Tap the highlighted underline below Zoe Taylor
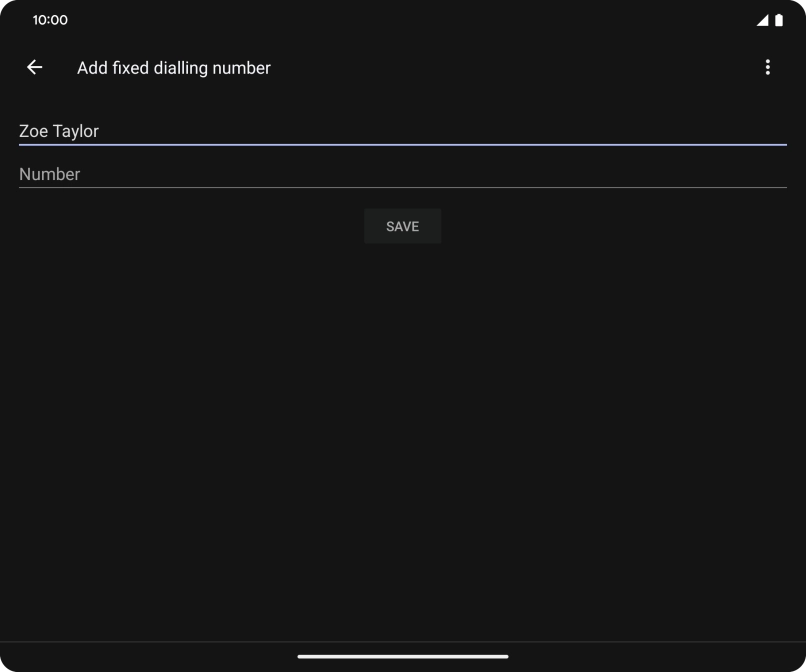 click(402, 145)
